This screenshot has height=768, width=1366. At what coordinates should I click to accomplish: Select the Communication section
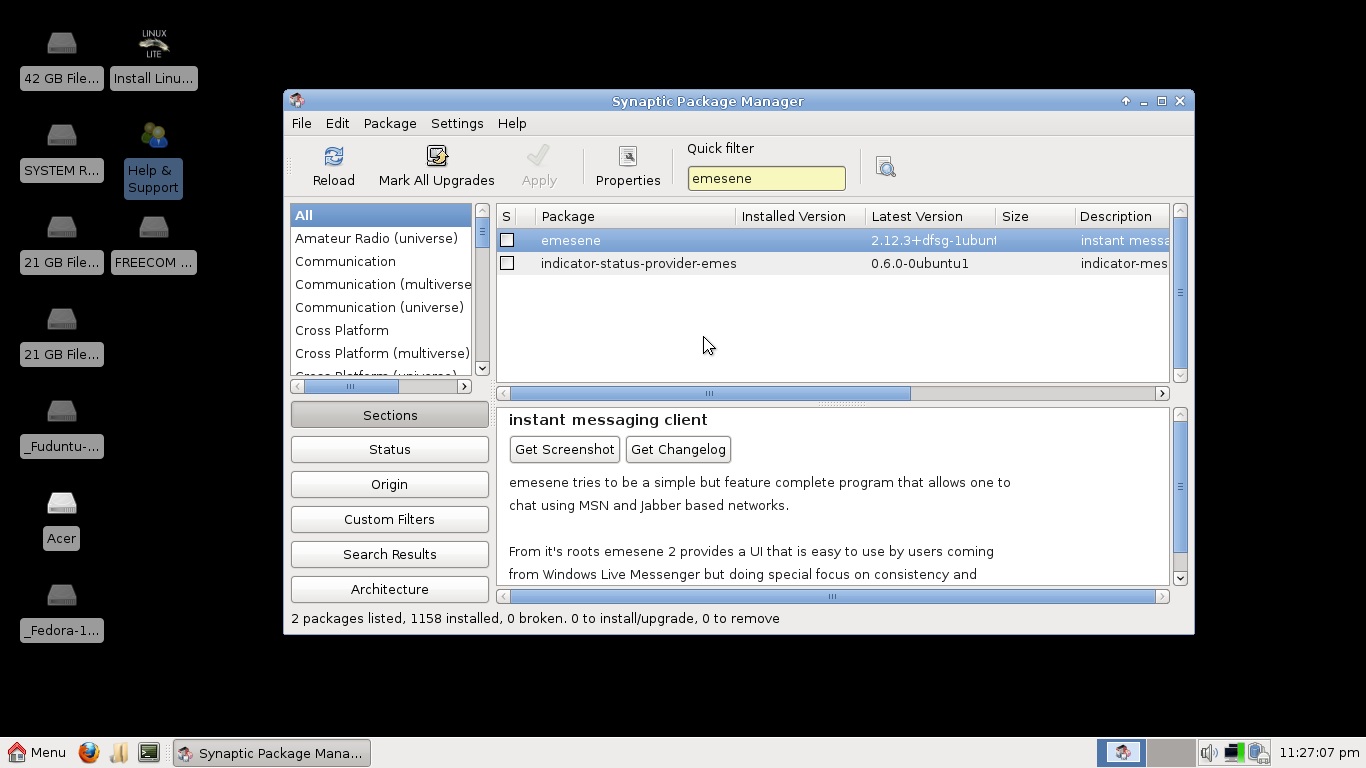(381, 261)
